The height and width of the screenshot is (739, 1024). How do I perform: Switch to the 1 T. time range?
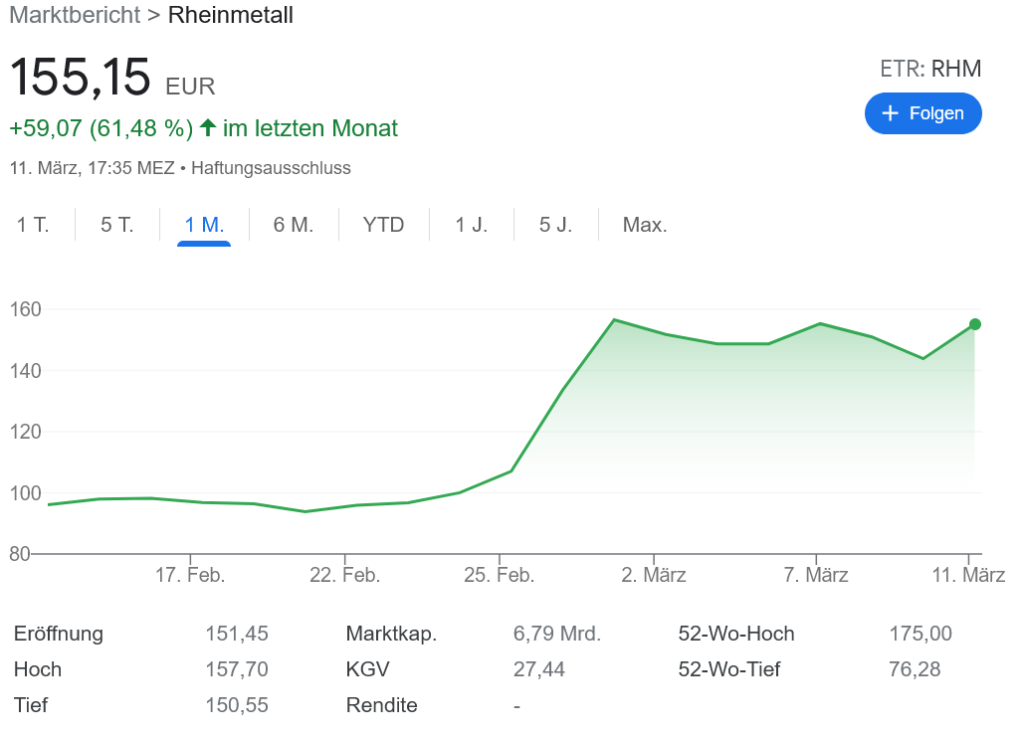[33, 225]
